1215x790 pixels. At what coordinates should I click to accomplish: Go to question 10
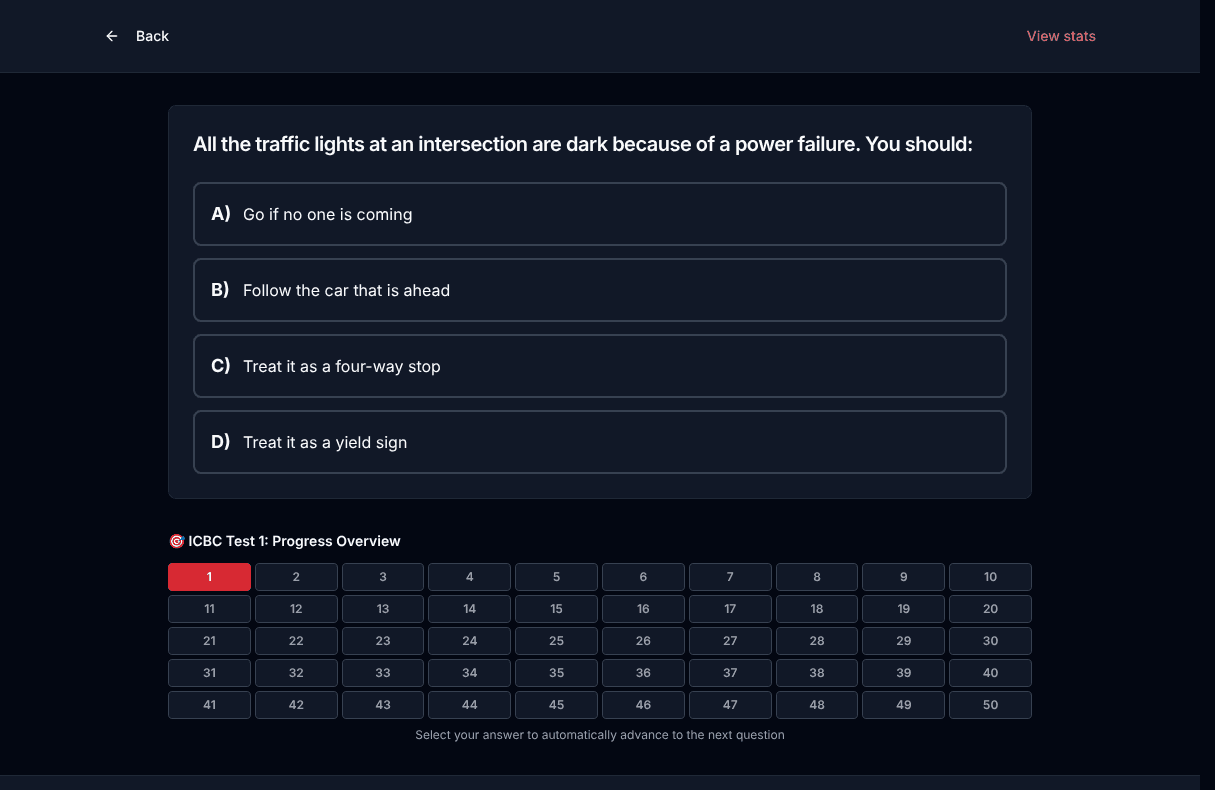pyautogui.click(x=990, y=577)
